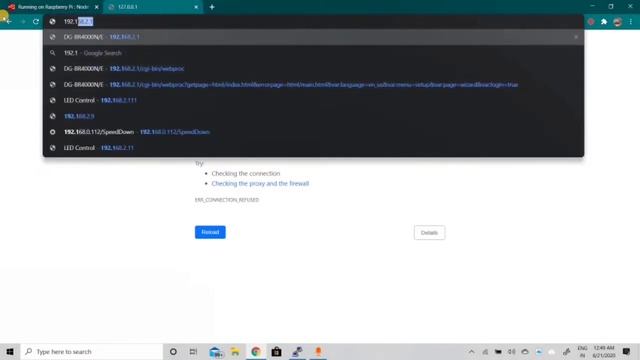Select the LED Control 192.168.2.111 suggestion
The image size is (640, 360).
point(313,100)
